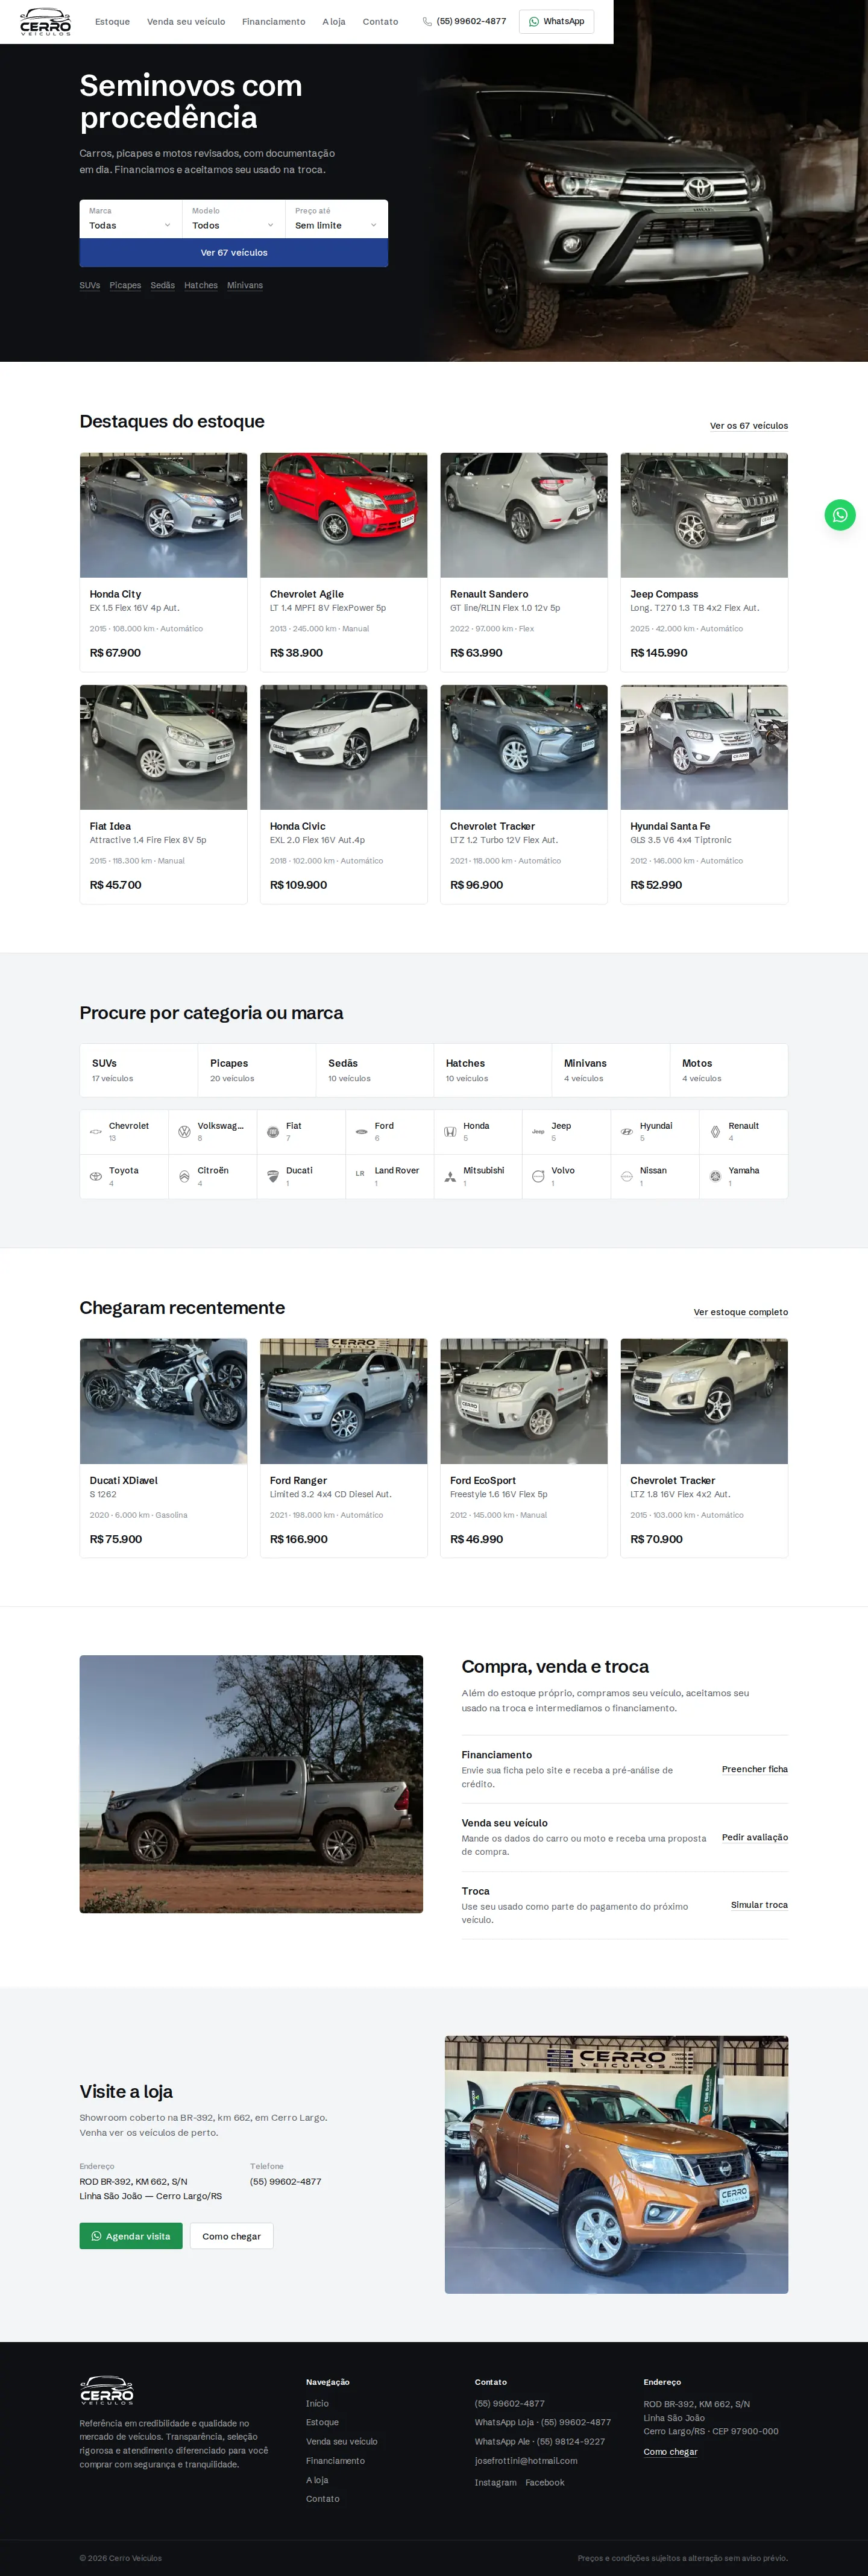Click the phone number with handset icon
Image resolution: width=868 pixels, height=2576 pixels.
[x=464, y=21]
